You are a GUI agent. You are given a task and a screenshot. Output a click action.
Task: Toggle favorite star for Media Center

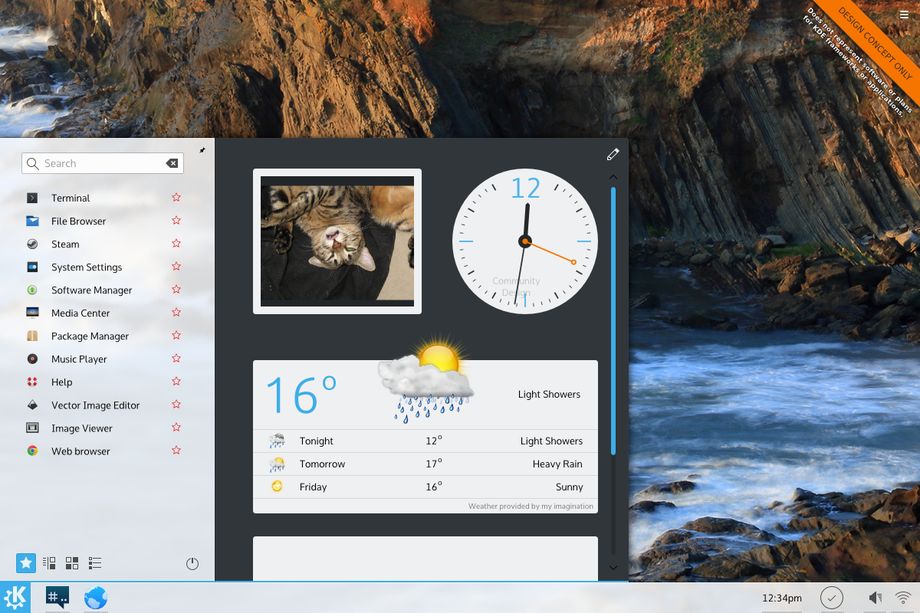[176, 312]
